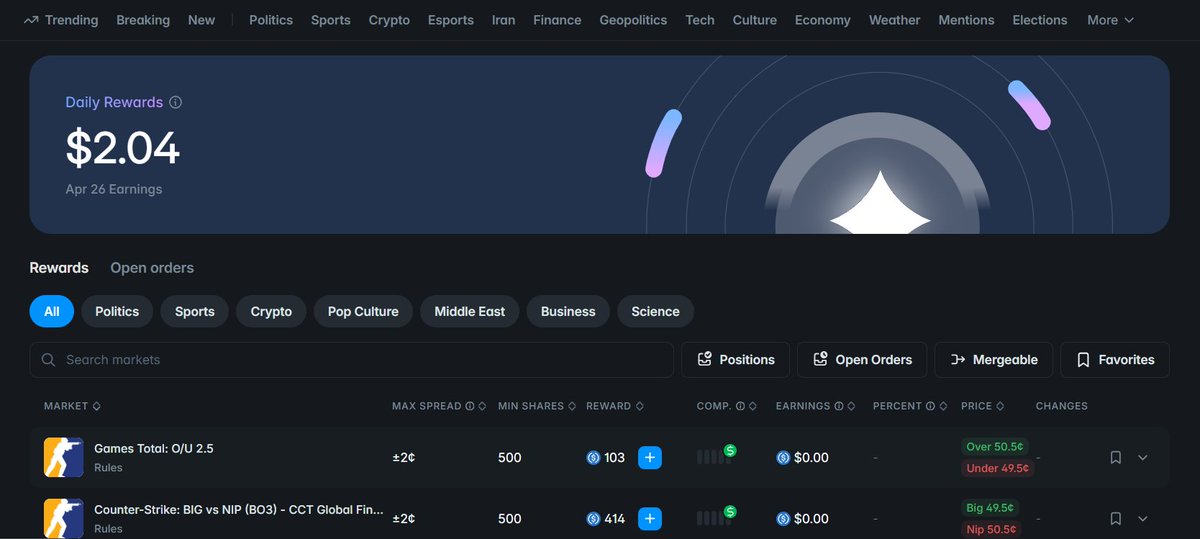Image resolution: width=1200 pixels, height=539 pixels.
Task: Click the EARNINGS column info icon
Action: point(839,406)
